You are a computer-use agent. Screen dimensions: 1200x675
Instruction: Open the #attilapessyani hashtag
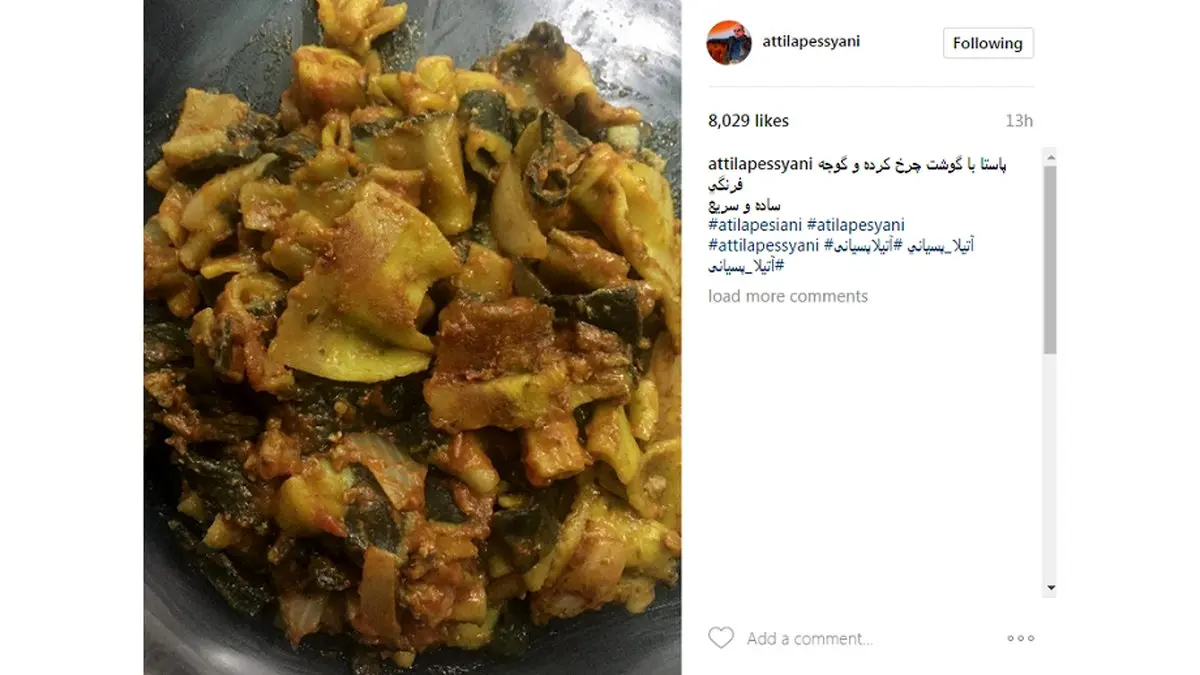tap(764, 246)
